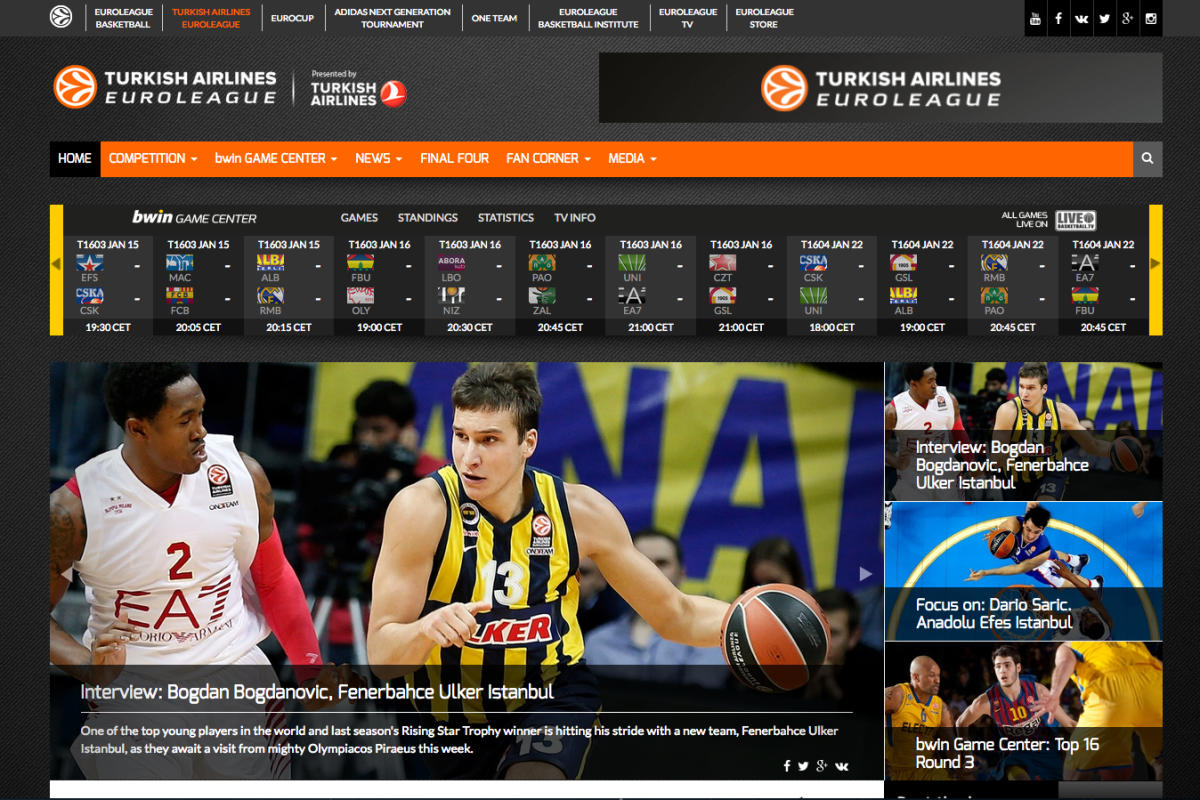Share featured story on Google Plus

(822, 766)
